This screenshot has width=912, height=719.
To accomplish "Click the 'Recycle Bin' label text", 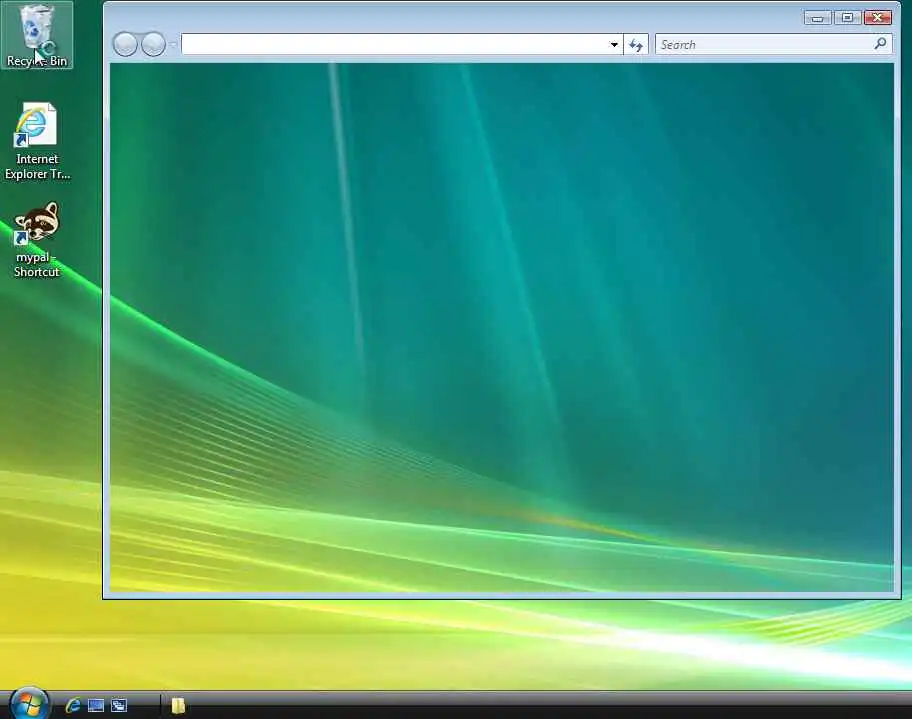I will [37, 60].
